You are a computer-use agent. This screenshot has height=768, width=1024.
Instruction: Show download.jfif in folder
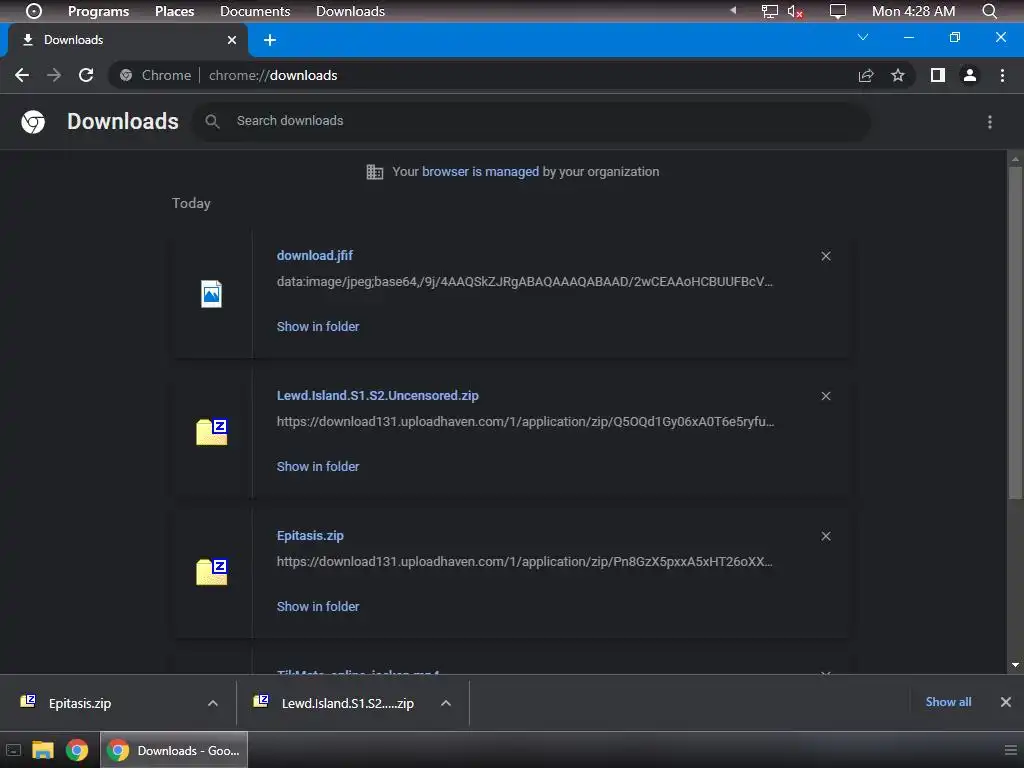pyautogui.click(x=318, y=327)
